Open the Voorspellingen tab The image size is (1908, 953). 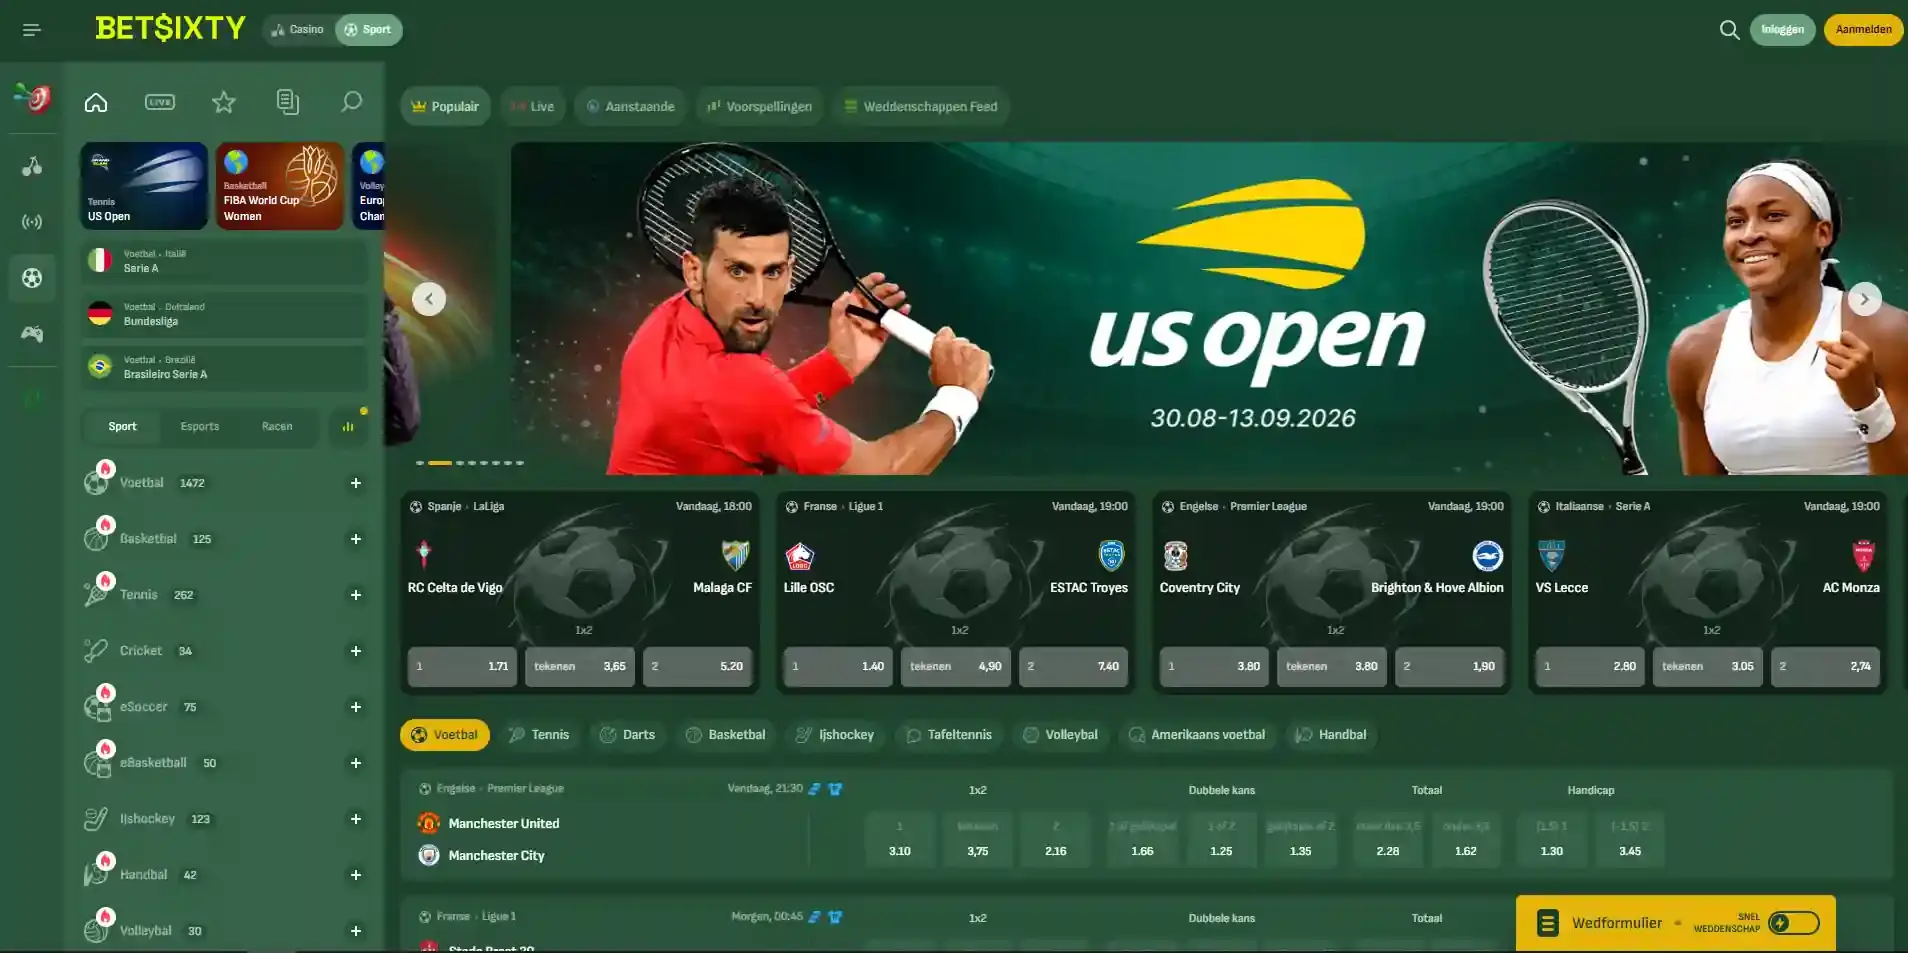coord(760,106)
